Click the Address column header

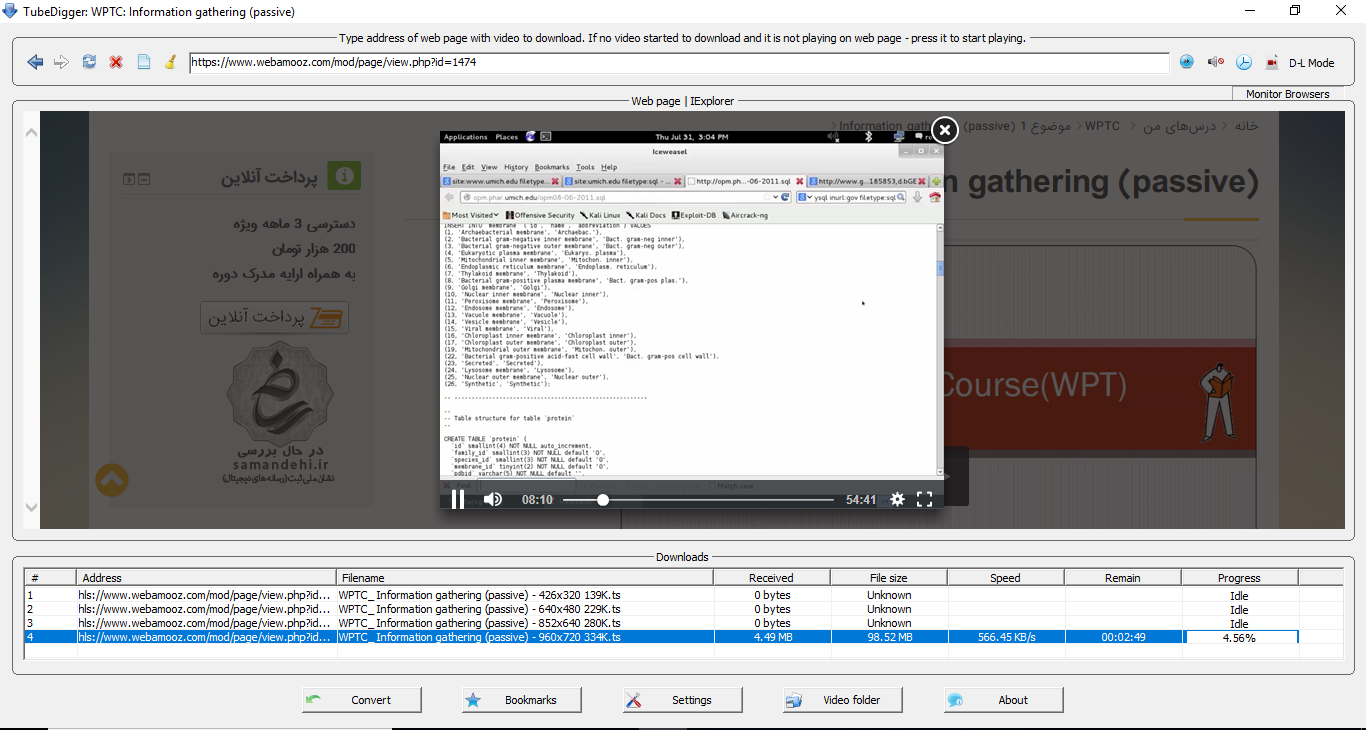click(206, 578)
